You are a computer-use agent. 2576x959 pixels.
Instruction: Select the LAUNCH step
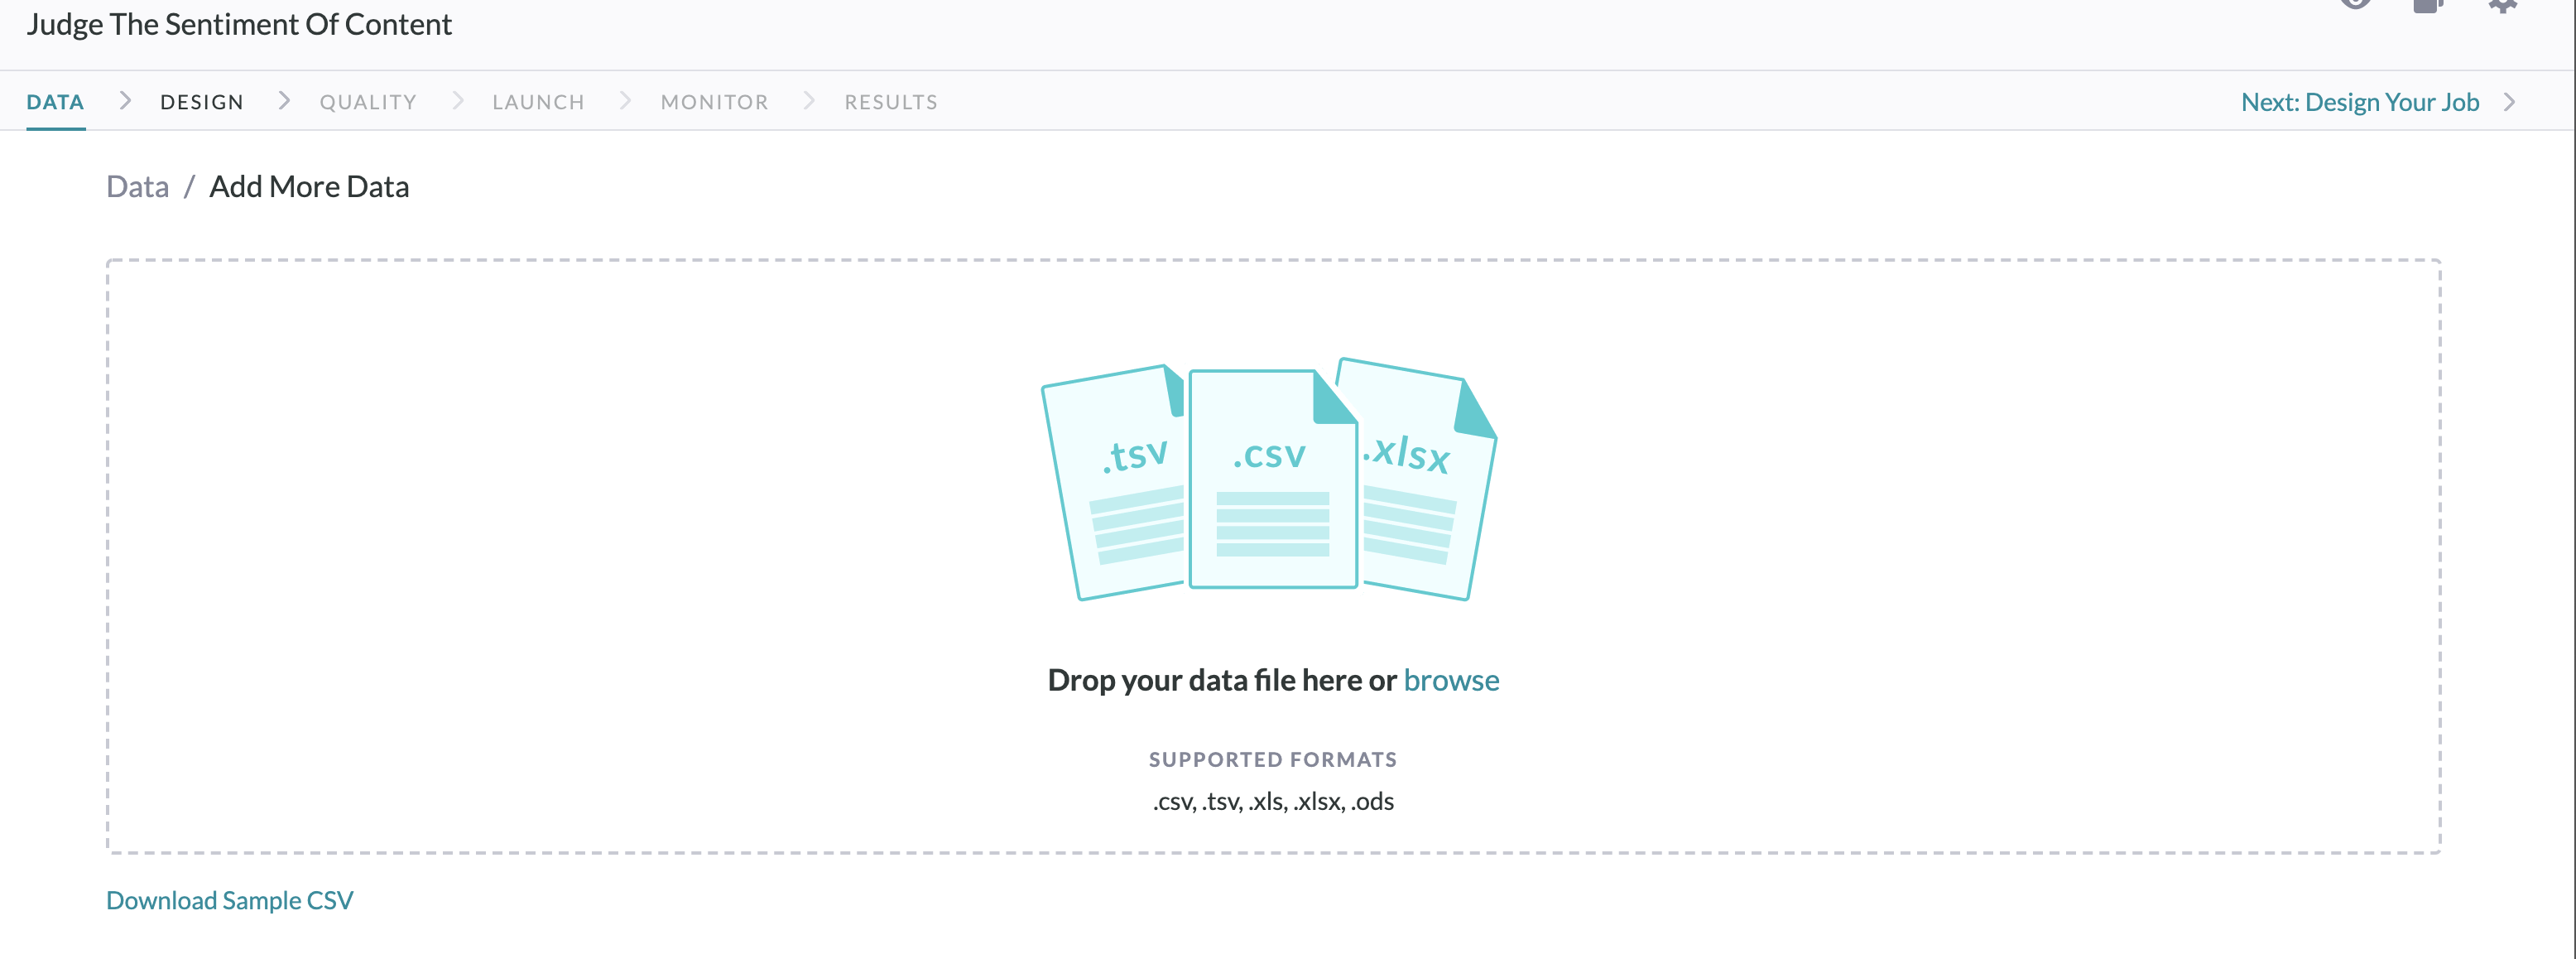538,102
